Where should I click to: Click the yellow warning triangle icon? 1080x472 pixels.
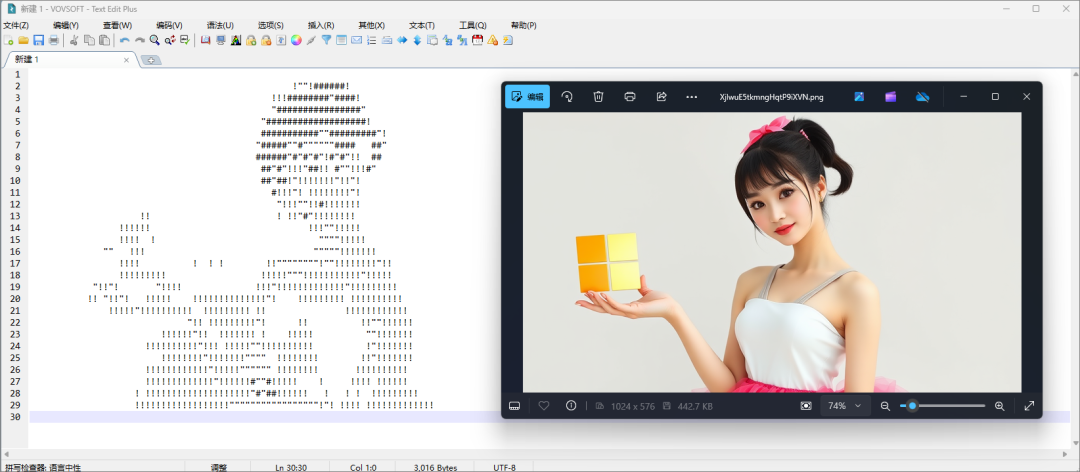(492, 40)
